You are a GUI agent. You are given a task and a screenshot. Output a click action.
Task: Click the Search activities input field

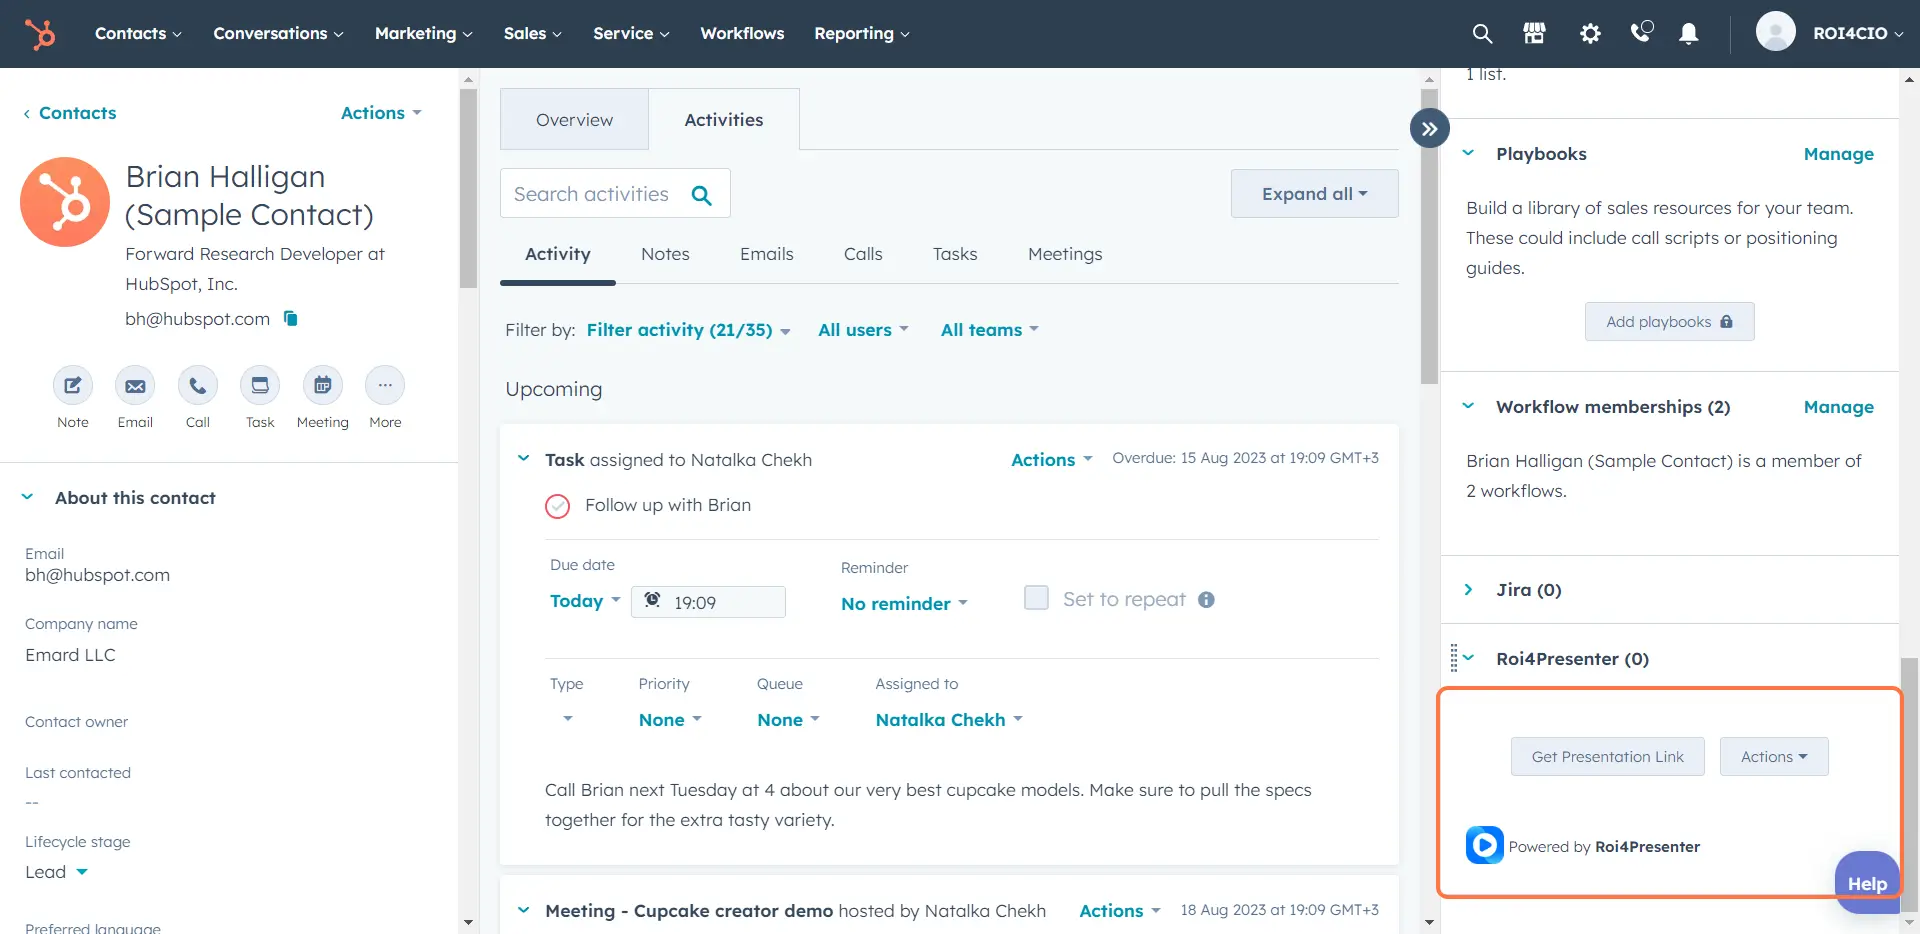pyautogui.click(x=600, y=193)
